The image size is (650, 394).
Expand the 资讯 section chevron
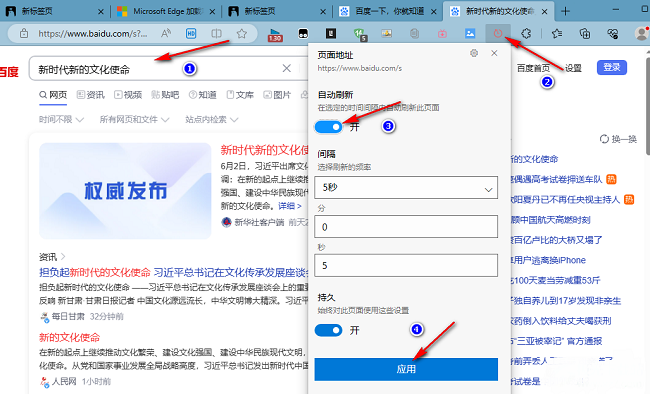(x=63, y=257)
